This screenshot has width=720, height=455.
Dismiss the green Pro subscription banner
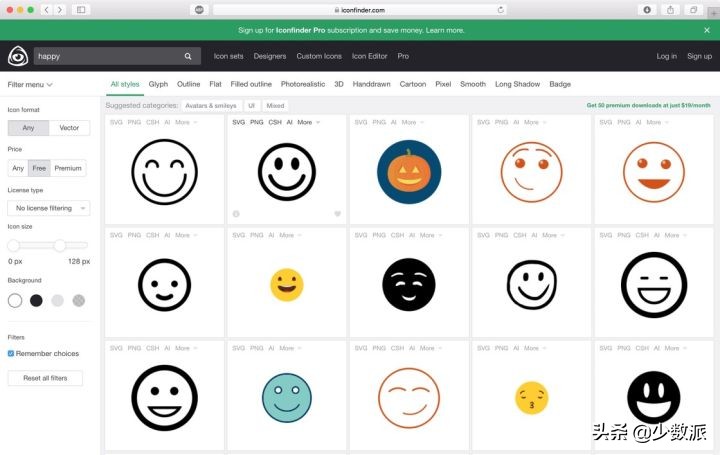[x=706, y=30]
